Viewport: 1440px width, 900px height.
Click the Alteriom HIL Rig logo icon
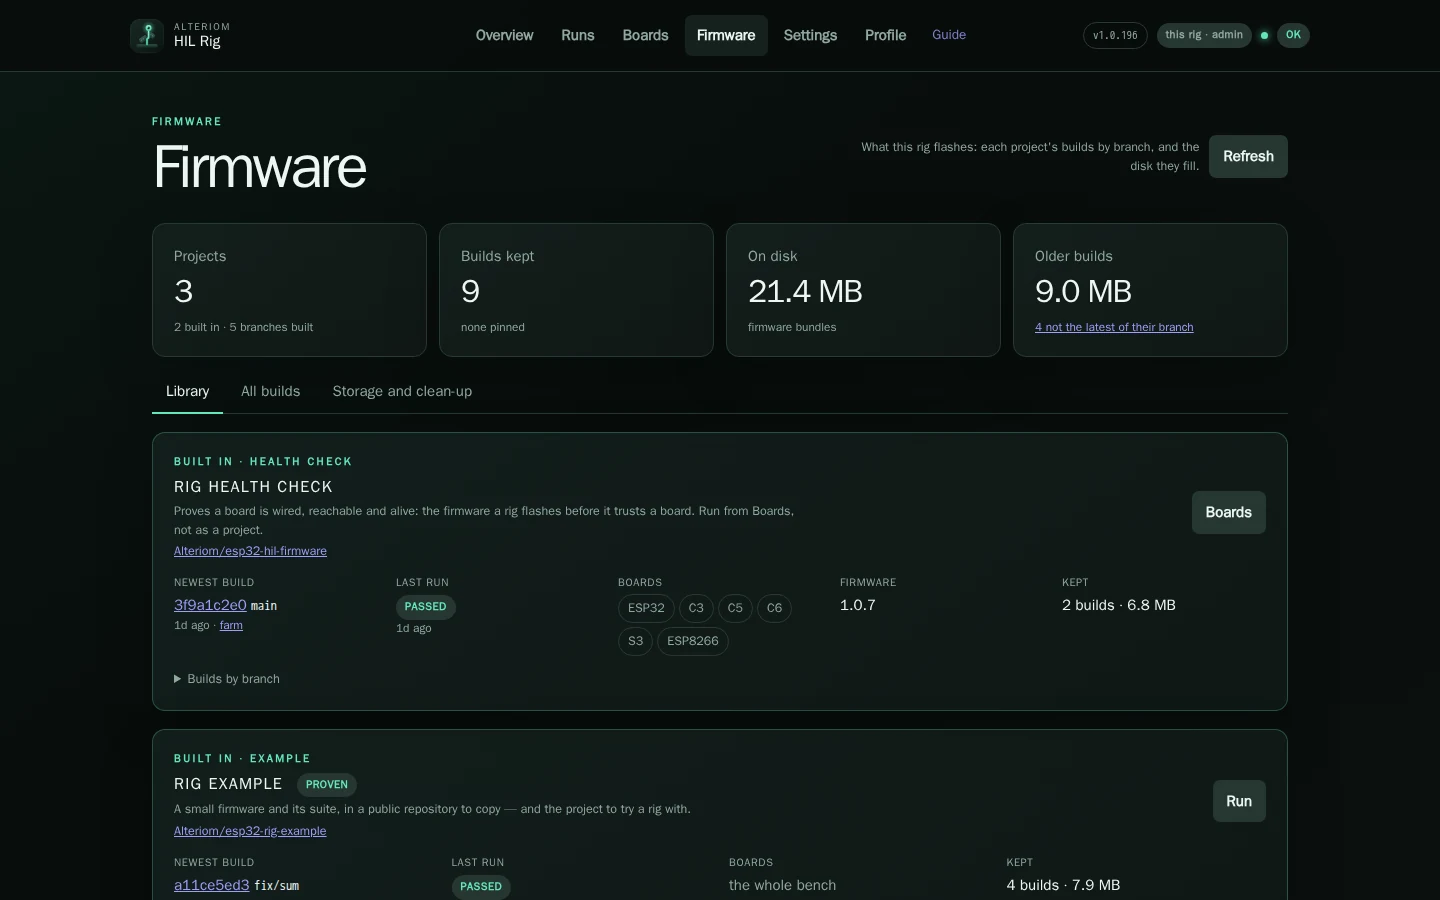[147, 35]
